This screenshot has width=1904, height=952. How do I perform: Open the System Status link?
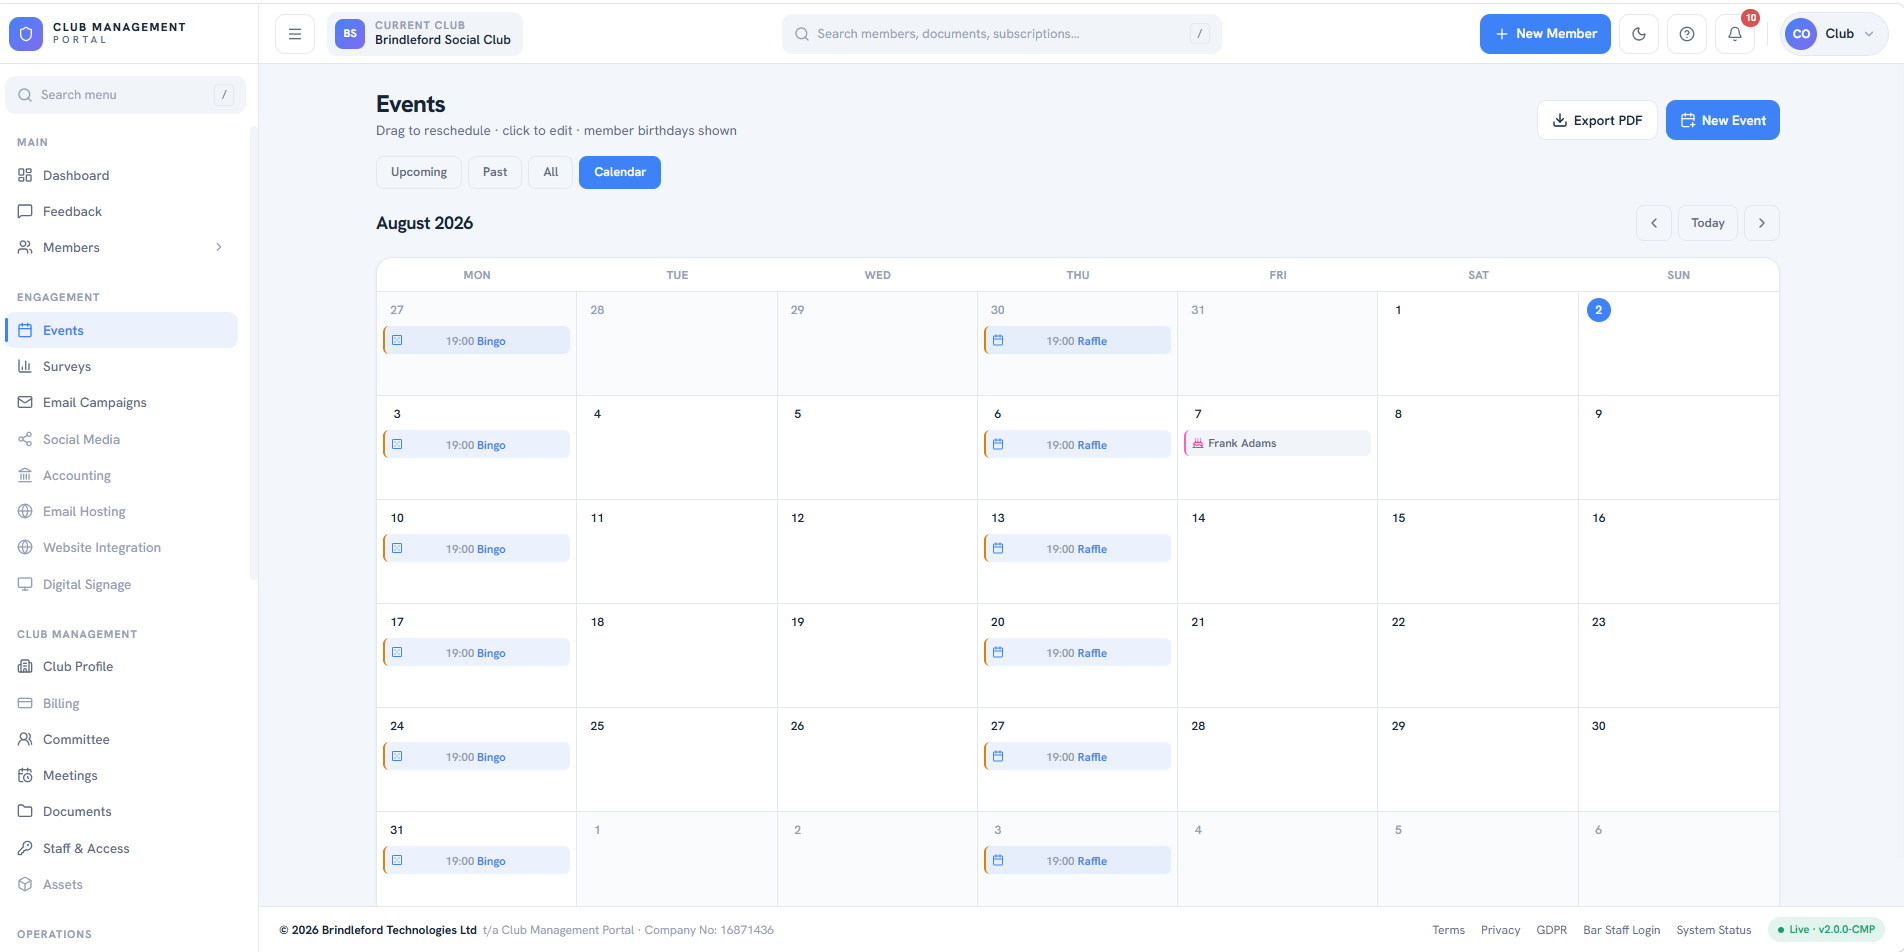point(1713,930)
